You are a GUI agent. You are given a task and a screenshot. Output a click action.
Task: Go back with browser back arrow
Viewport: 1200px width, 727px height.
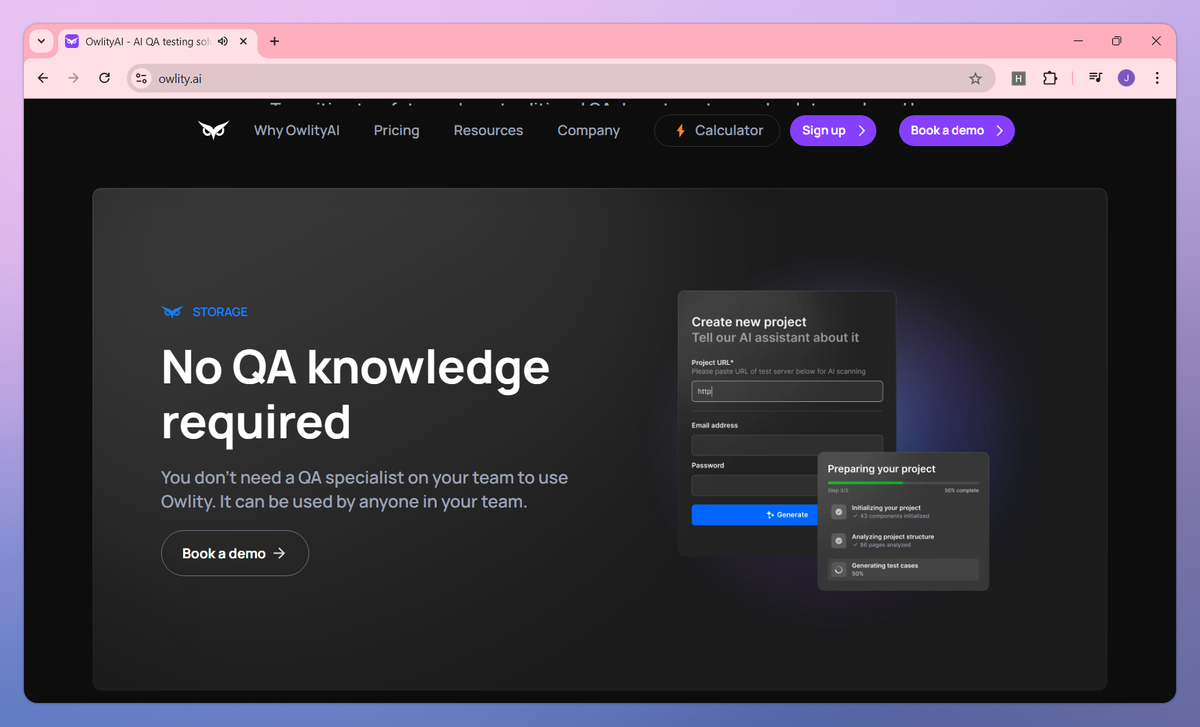coord(42,78)
